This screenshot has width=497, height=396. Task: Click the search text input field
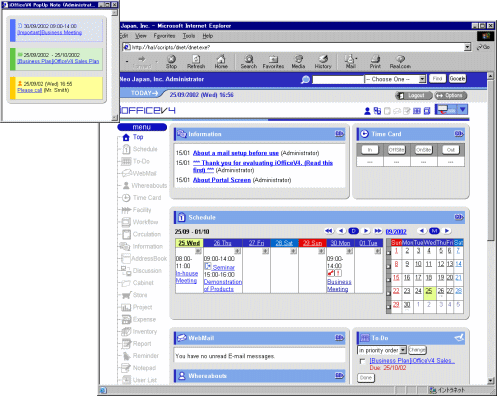(x=338, y=79)
